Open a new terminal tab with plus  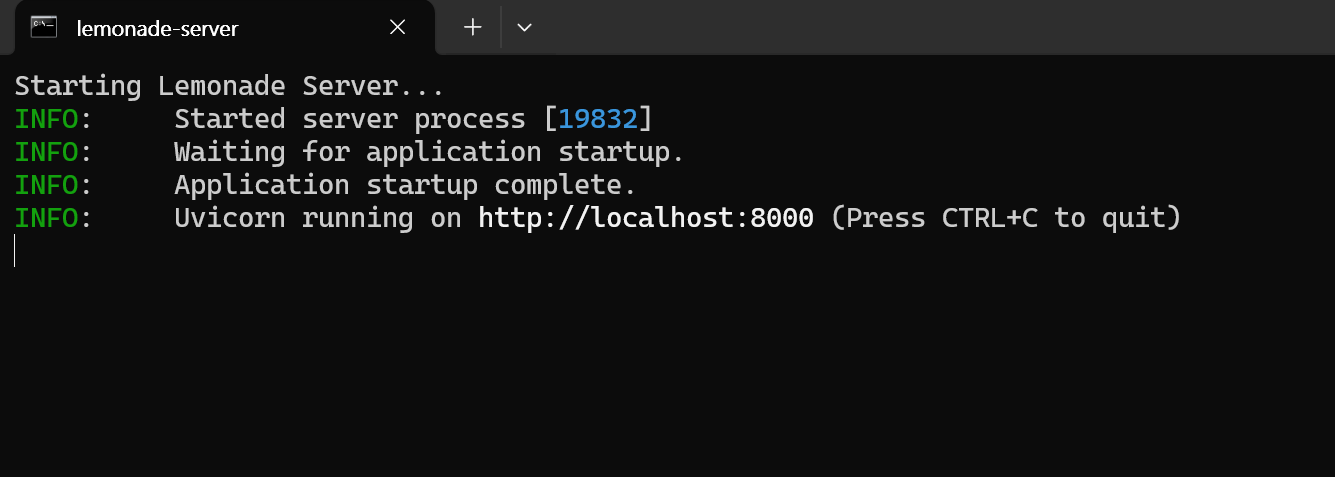tap(473, 27)
